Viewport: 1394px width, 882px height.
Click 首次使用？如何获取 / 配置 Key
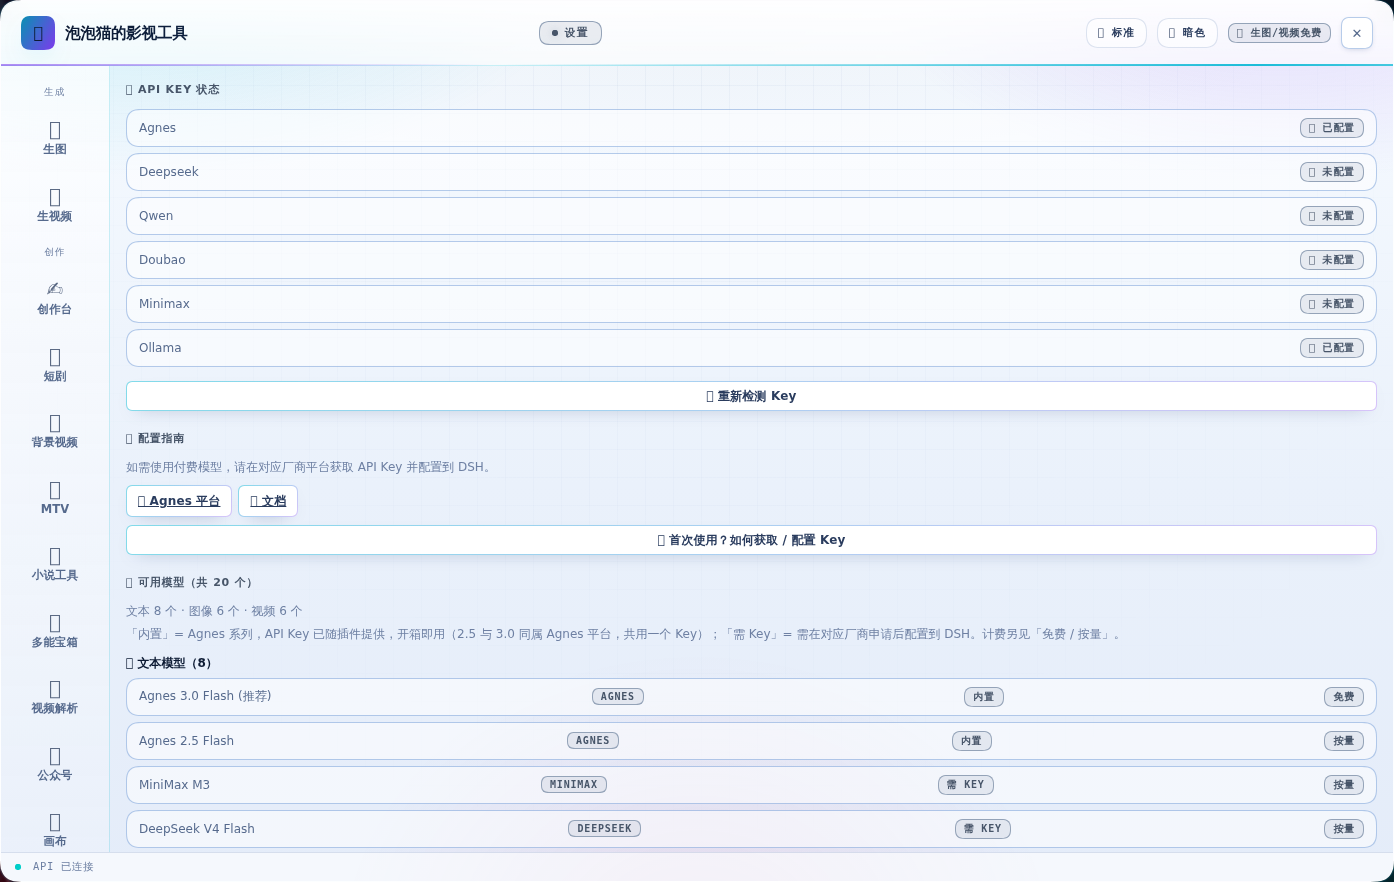[x=751, y=540]
